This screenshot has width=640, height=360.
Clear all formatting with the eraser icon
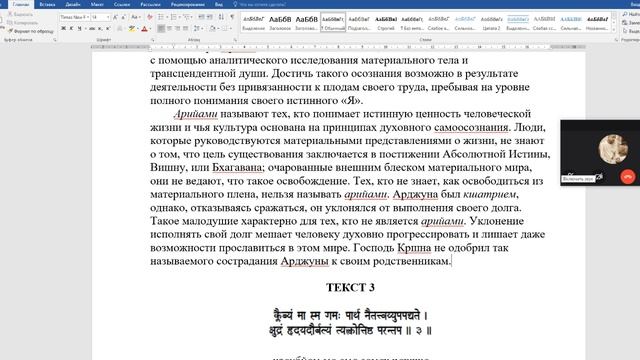click(x=150, y=17)
